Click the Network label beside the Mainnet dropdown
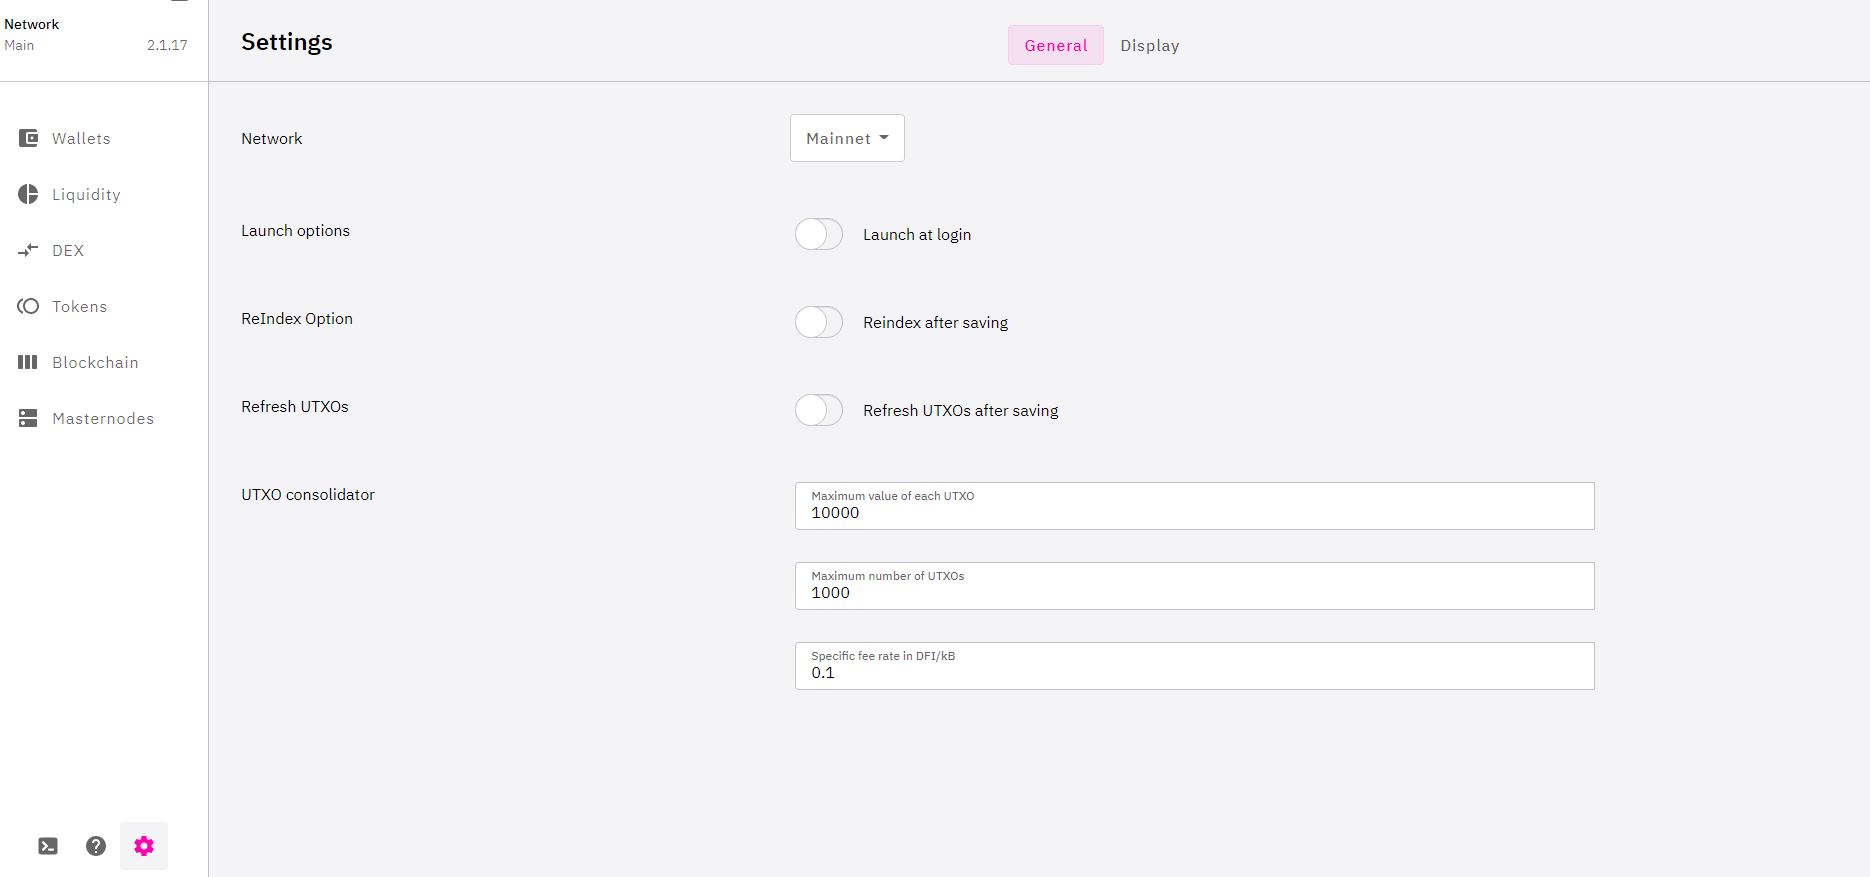Screen dimensions: 1870x877 coord(272,138)
